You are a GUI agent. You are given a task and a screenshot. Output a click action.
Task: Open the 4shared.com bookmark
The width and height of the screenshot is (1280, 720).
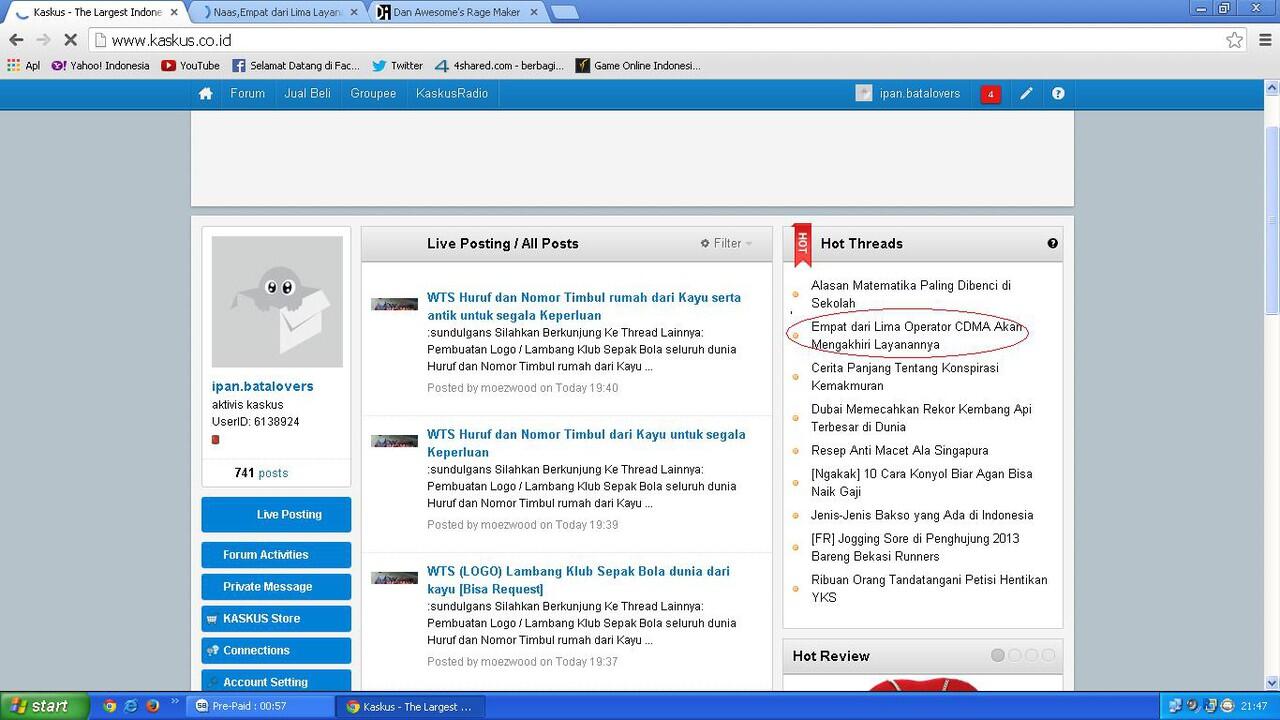coord(499,66)
